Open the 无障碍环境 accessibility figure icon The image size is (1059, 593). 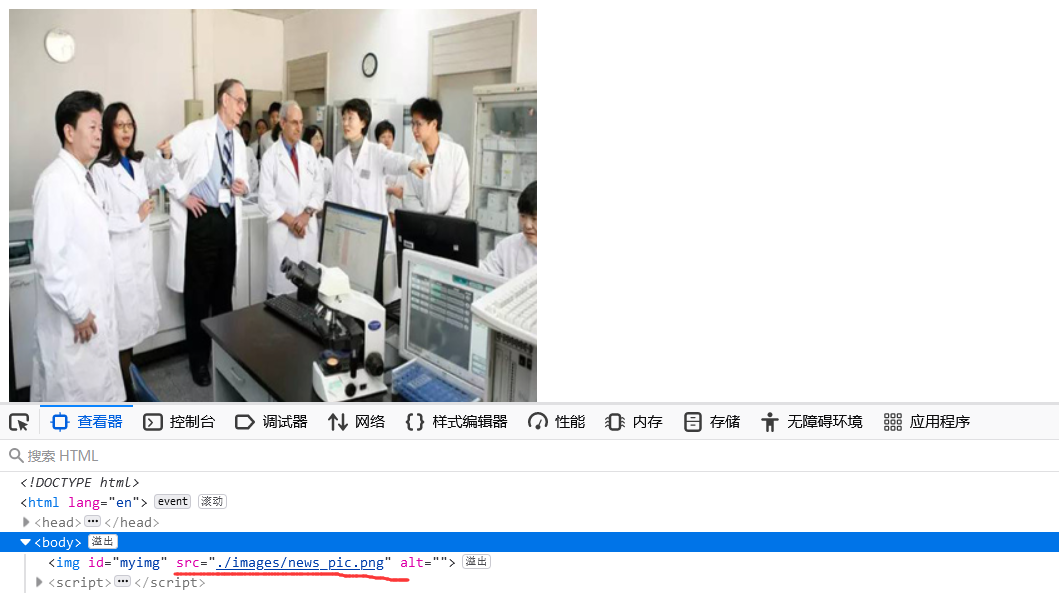click(x=769, y=422)
